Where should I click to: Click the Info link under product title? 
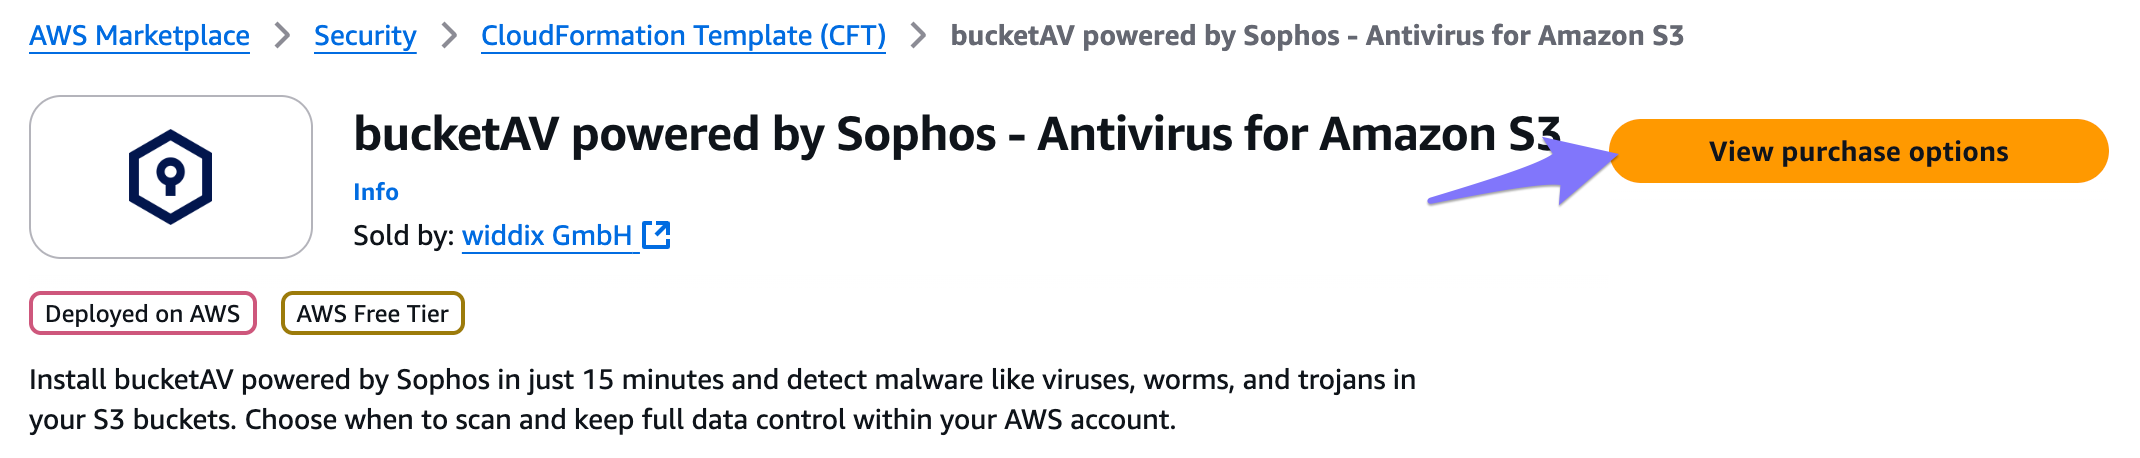[x=376, y=192]
